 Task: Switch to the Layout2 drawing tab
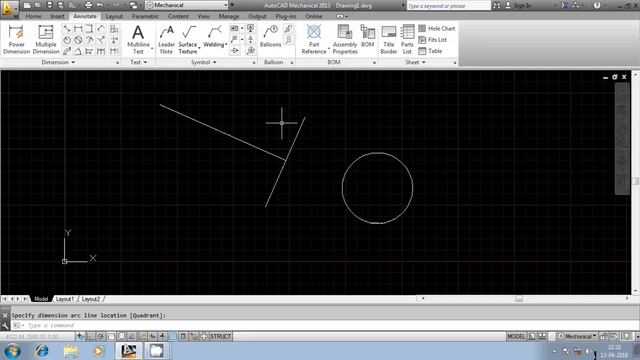click(91, 299)
